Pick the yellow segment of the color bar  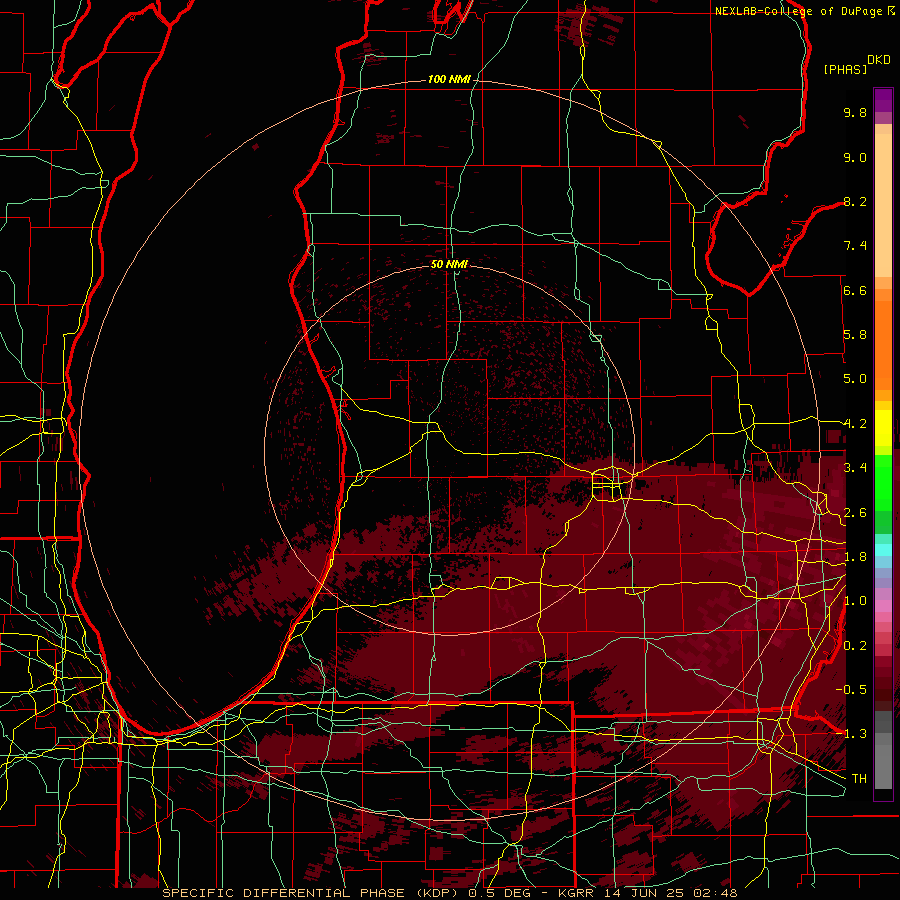(883, 428)
